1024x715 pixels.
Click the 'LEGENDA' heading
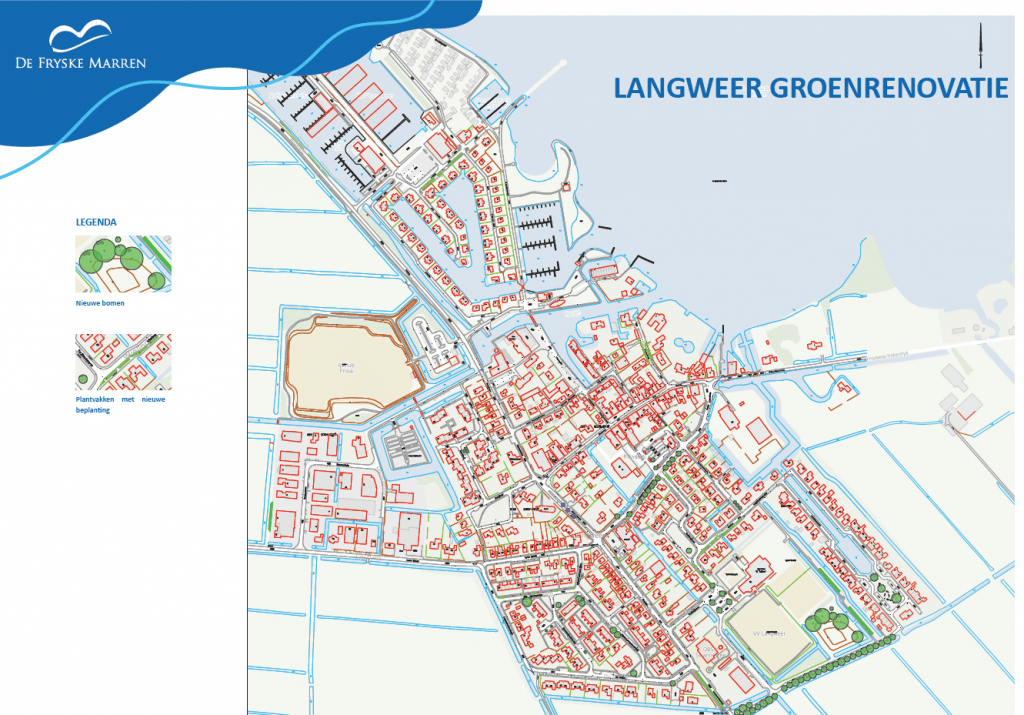tap(96, 221)
